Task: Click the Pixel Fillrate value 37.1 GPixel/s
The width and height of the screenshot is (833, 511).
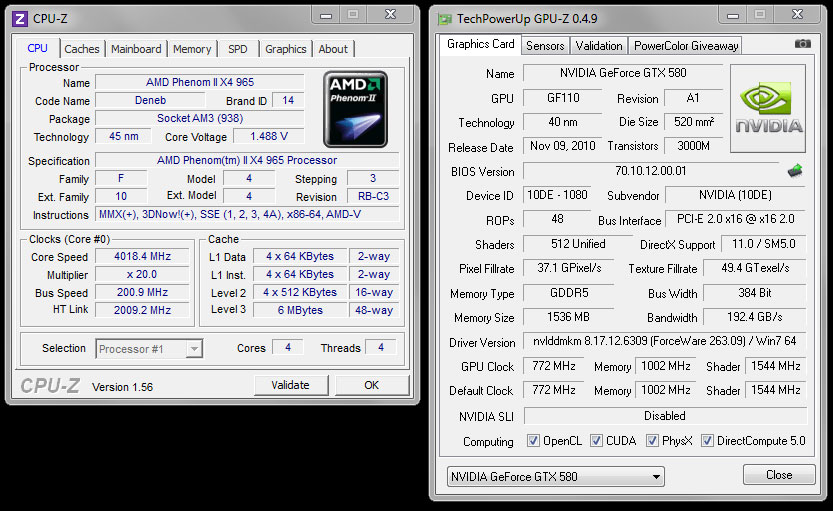Action: coord(568,268)
